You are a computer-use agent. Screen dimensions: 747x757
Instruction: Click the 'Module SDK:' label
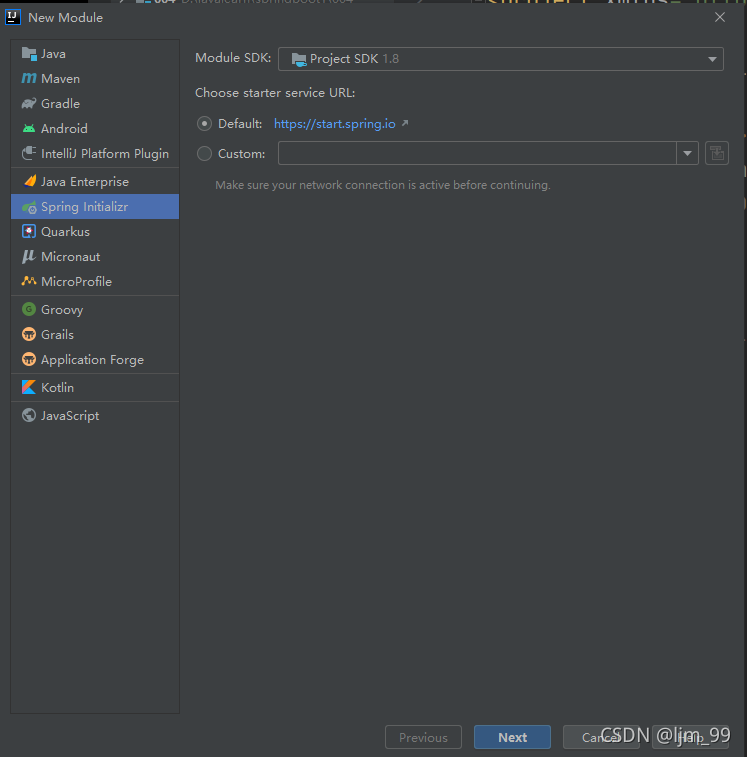point(233,58)
